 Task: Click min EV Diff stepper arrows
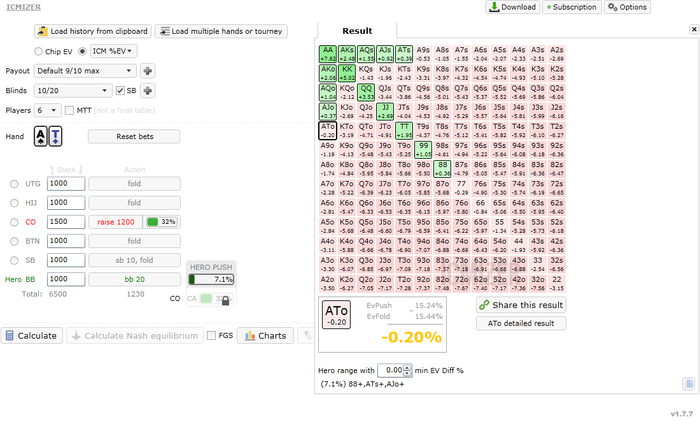click(x=407, y=370)
